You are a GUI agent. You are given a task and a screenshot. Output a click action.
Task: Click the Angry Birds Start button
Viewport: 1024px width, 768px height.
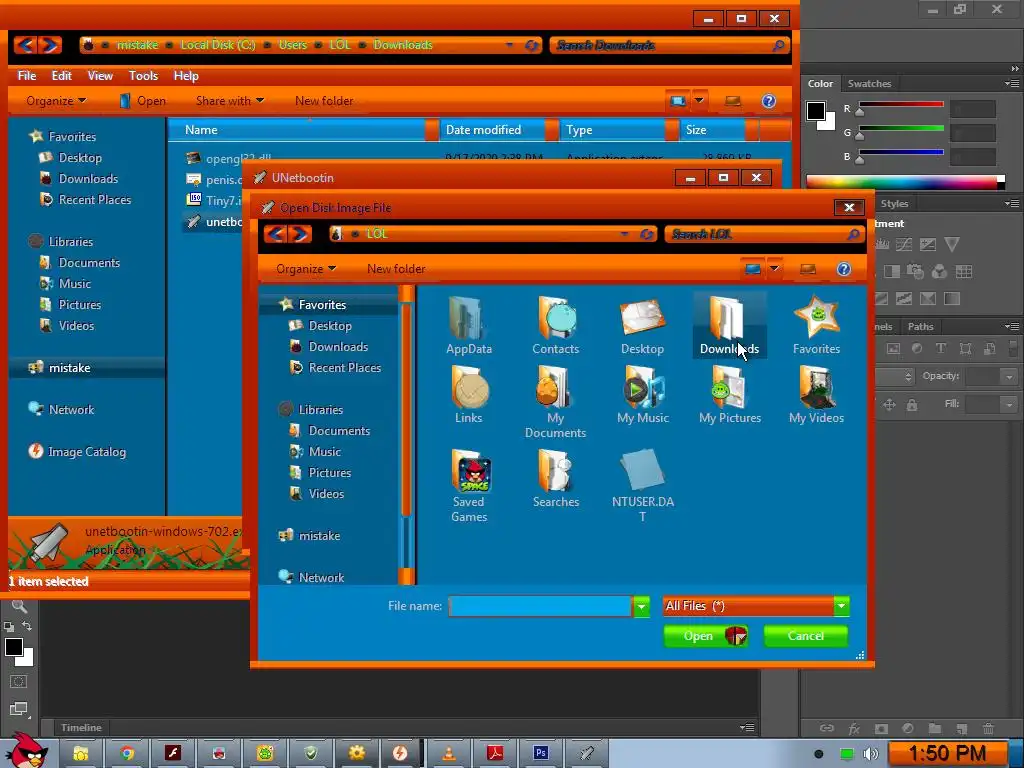coord(26,751)
